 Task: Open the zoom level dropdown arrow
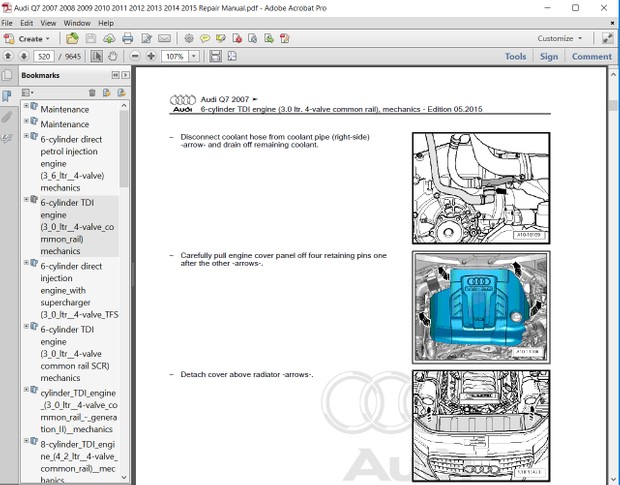(x=194, y=57)
